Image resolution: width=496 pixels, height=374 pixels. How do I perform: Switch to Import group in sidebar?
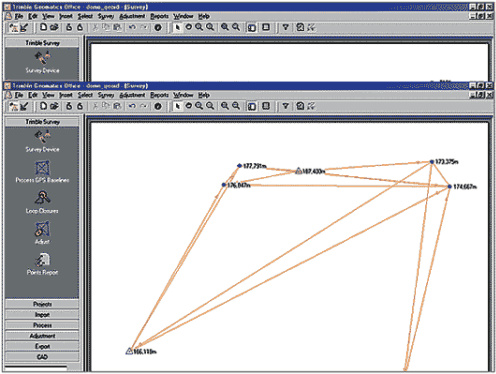click(42, 315)
